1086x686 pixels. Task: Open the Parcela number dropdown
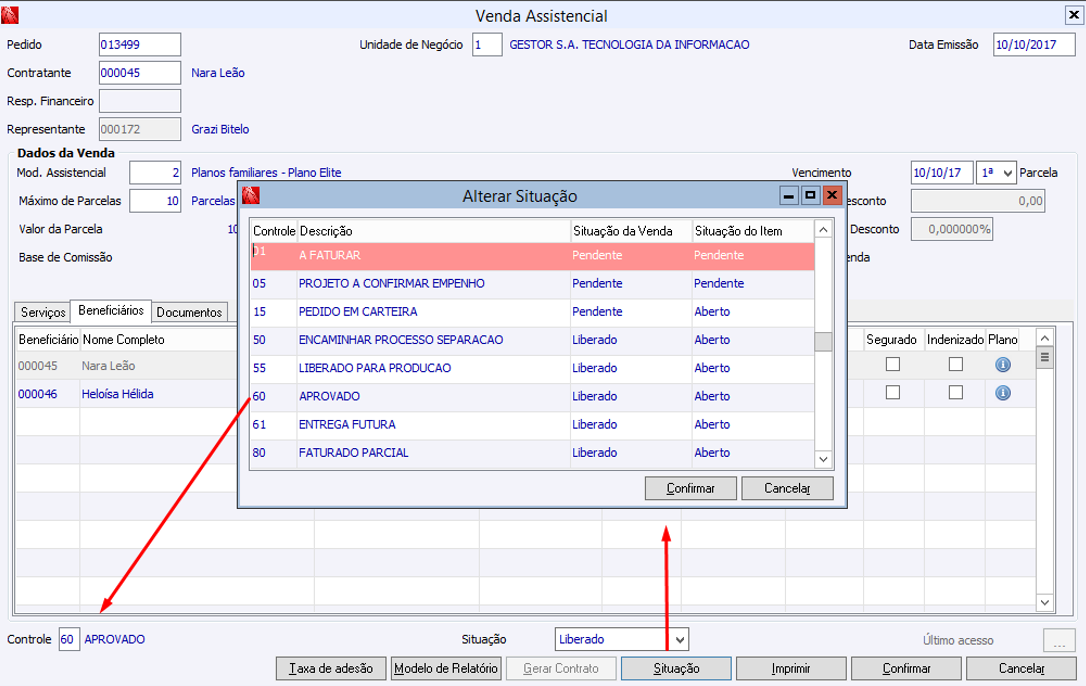pos(1007,173)
